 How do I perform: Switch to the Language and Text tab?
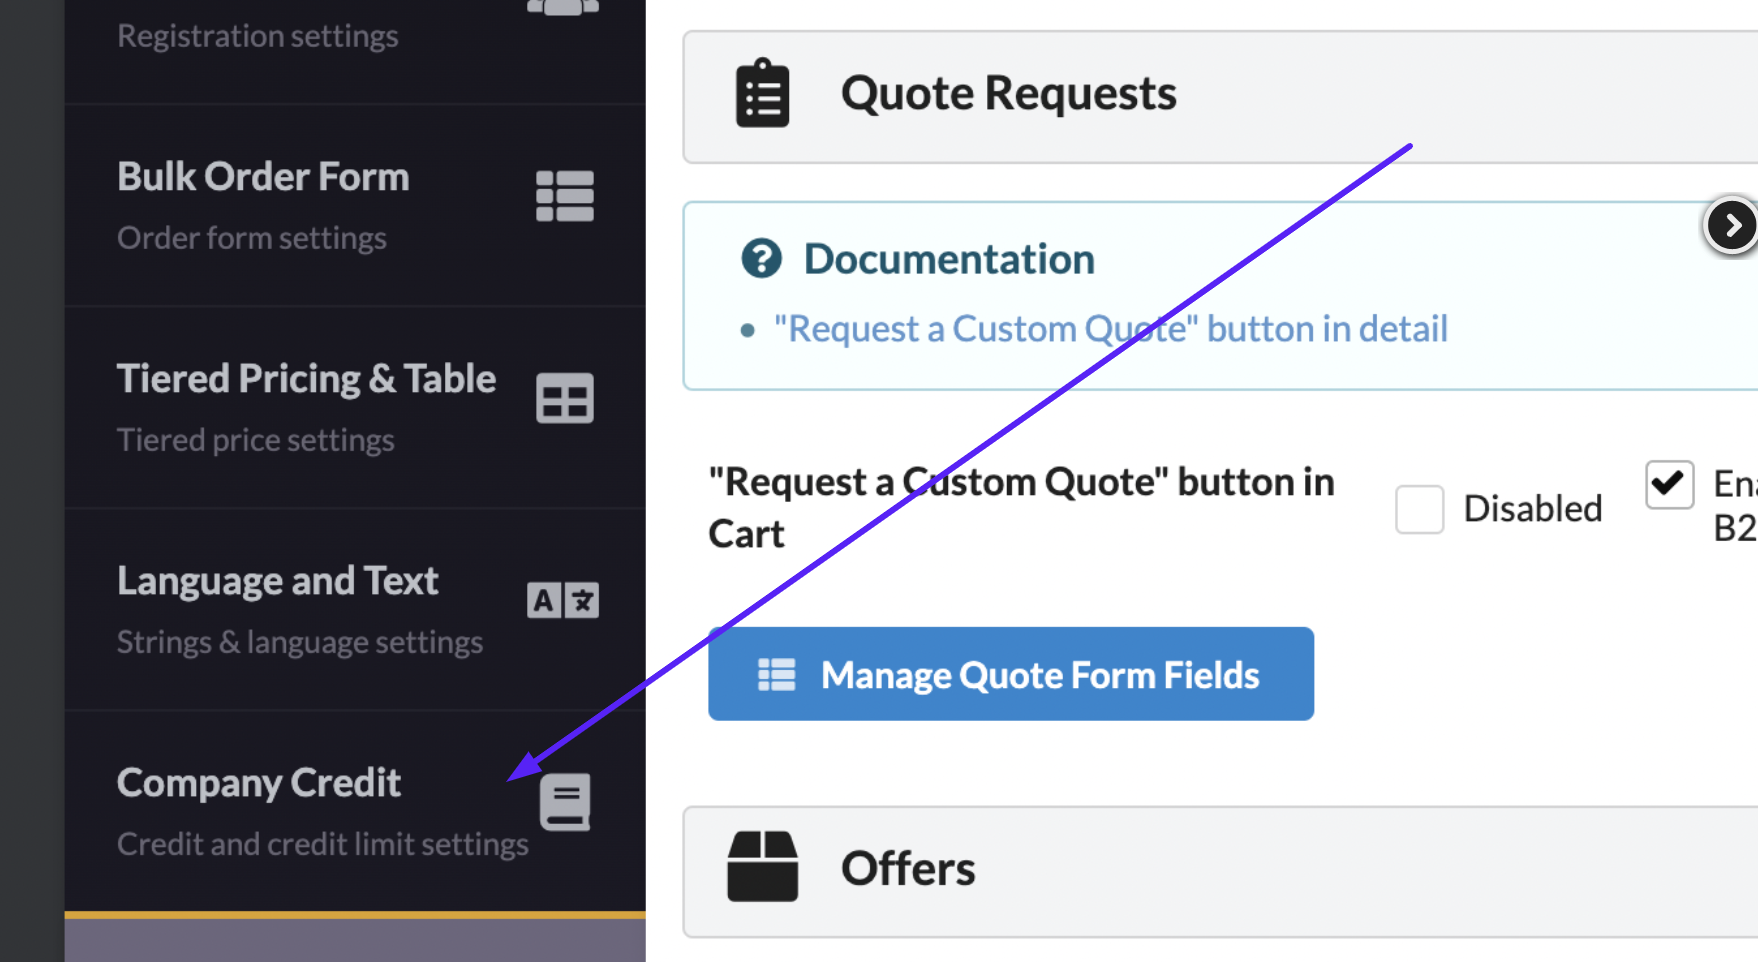click(355, 610)
